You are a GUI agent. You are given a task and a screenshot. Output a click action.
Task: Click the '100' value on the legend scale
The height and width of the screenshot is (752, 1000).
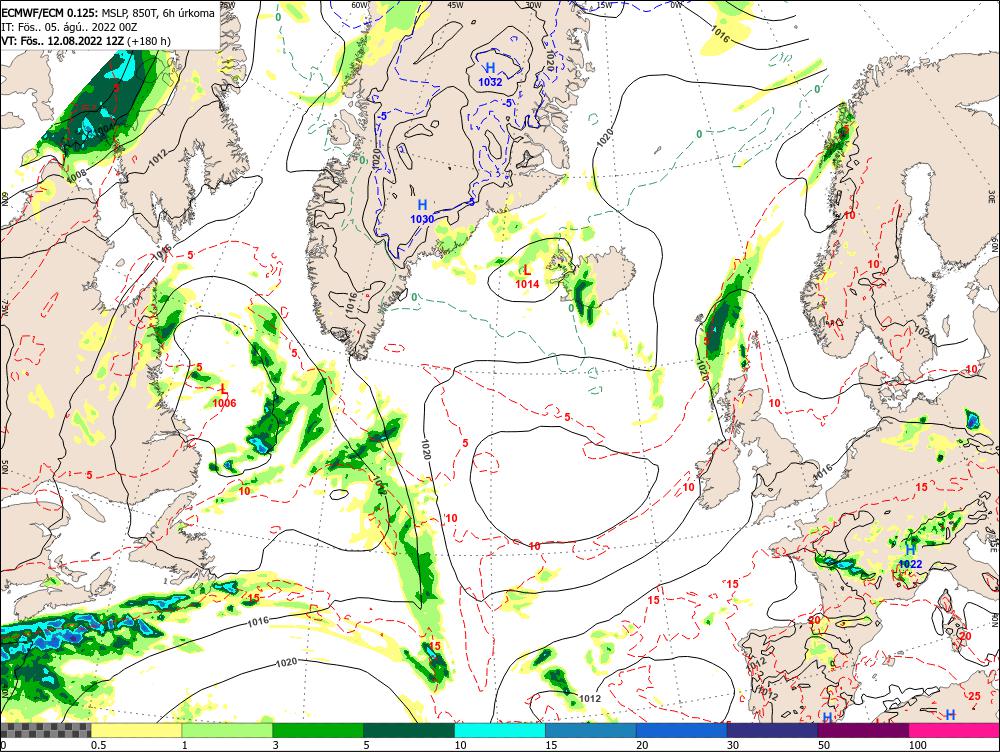click(x=918, y=745)
